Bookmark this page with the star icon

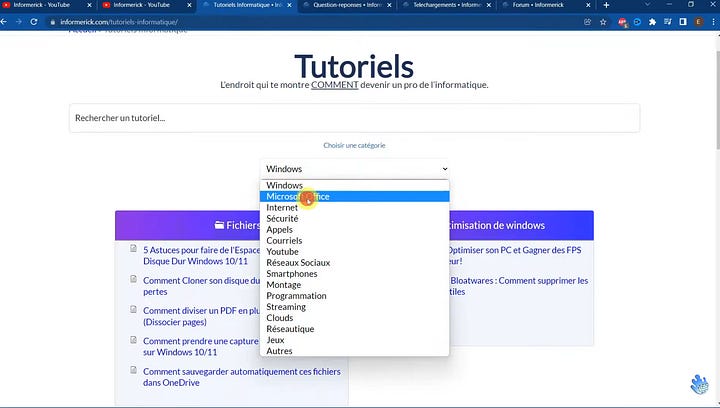click(x=603, y=22)
